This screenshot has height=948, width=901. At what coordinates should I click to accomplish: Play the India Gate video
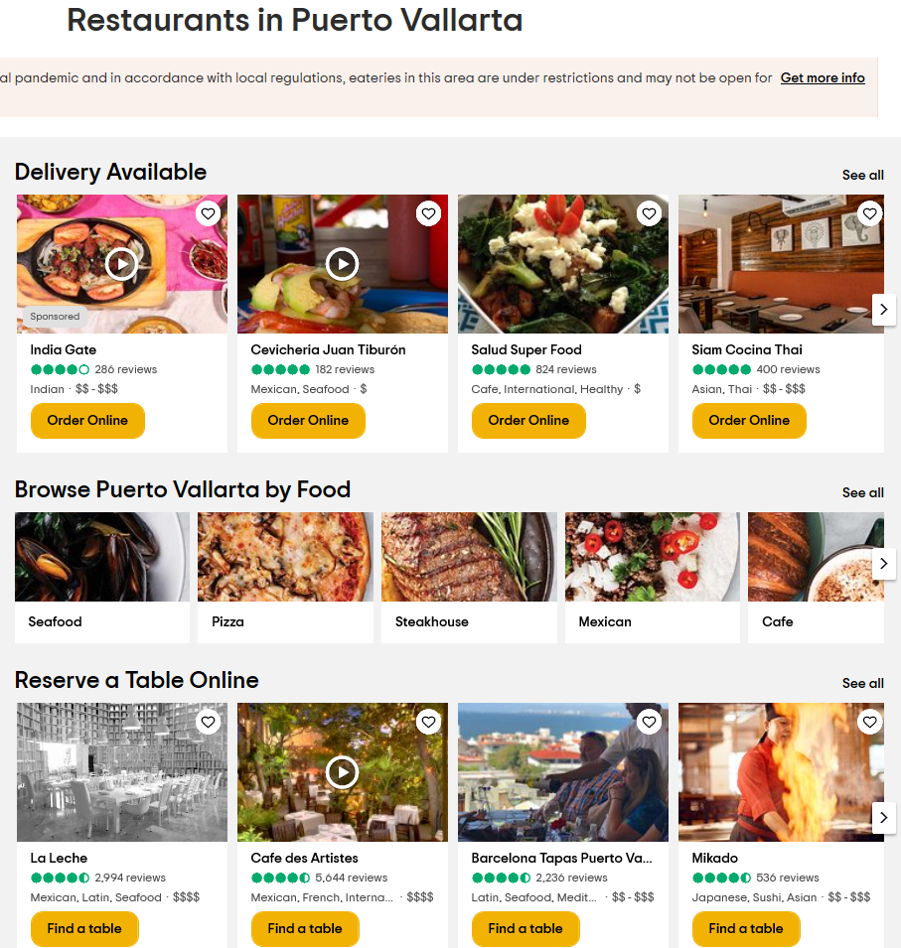(x=122, y=264)
